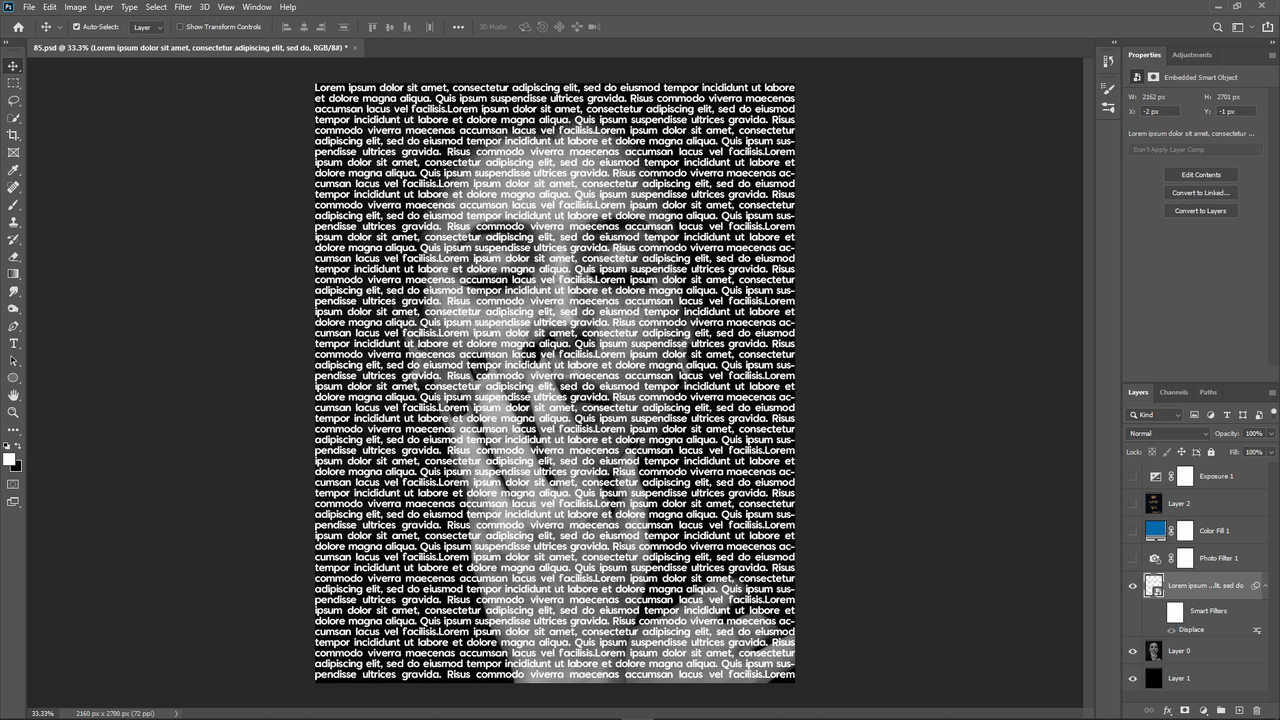Screen dimensions: 1280x720
Task: Open the Move tool preset picker arrow
Action: point(59,27)
